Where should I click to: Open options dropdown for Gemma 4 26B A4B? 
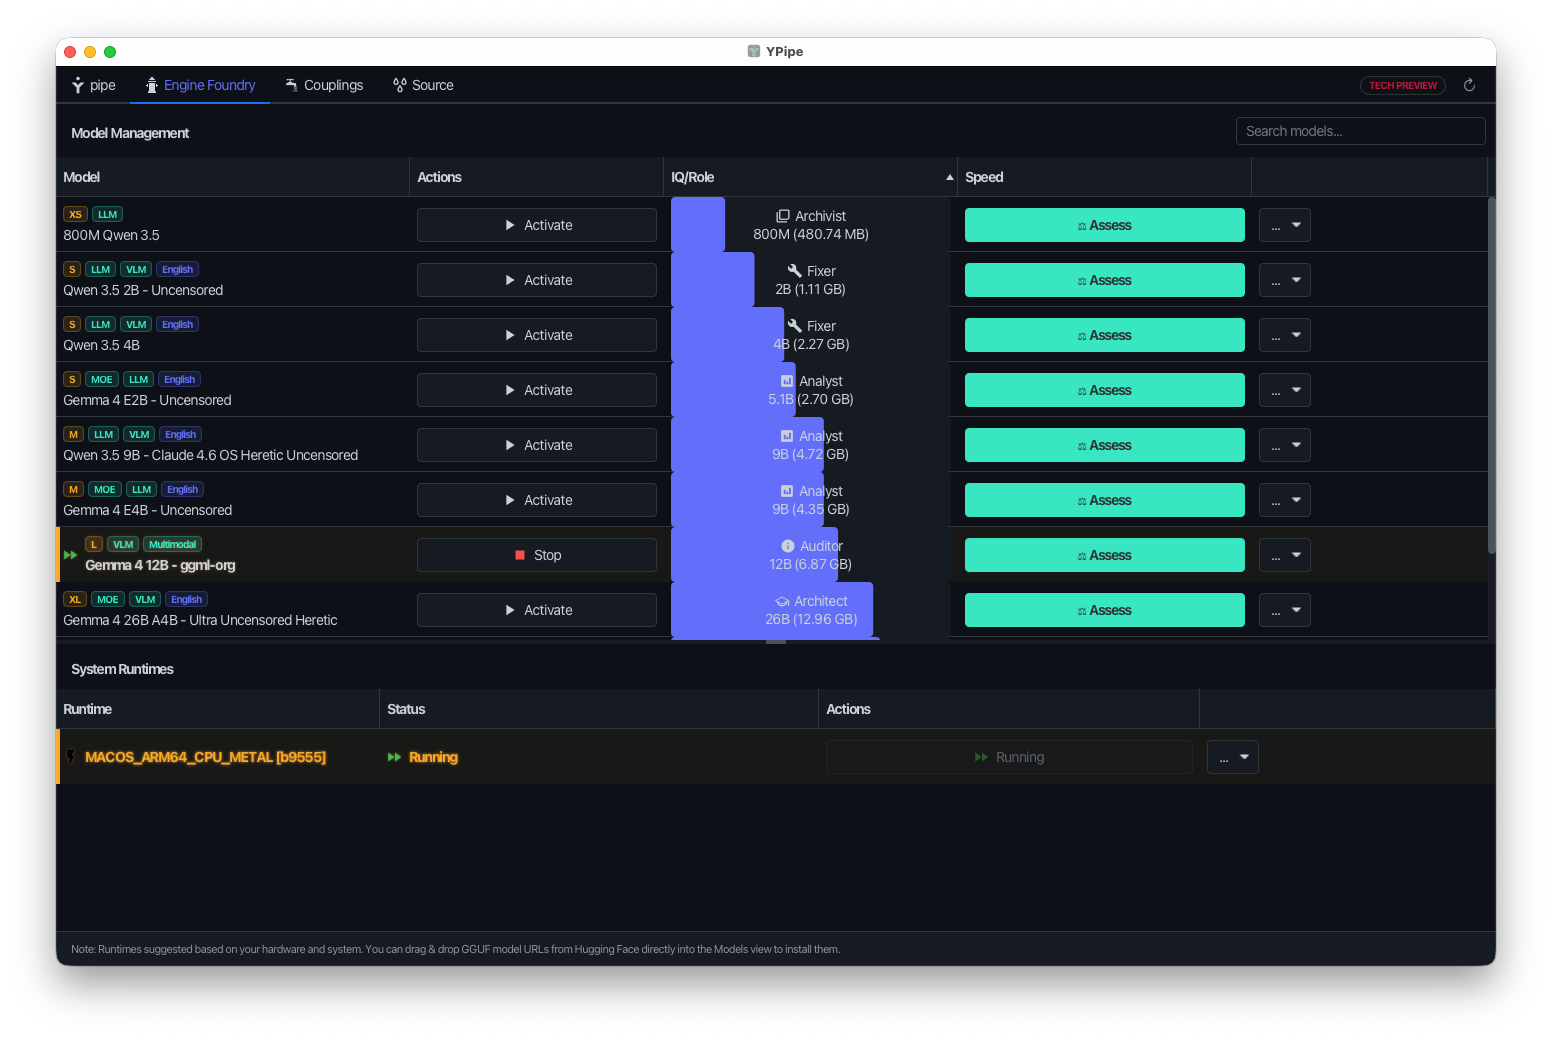(1285, 610)
